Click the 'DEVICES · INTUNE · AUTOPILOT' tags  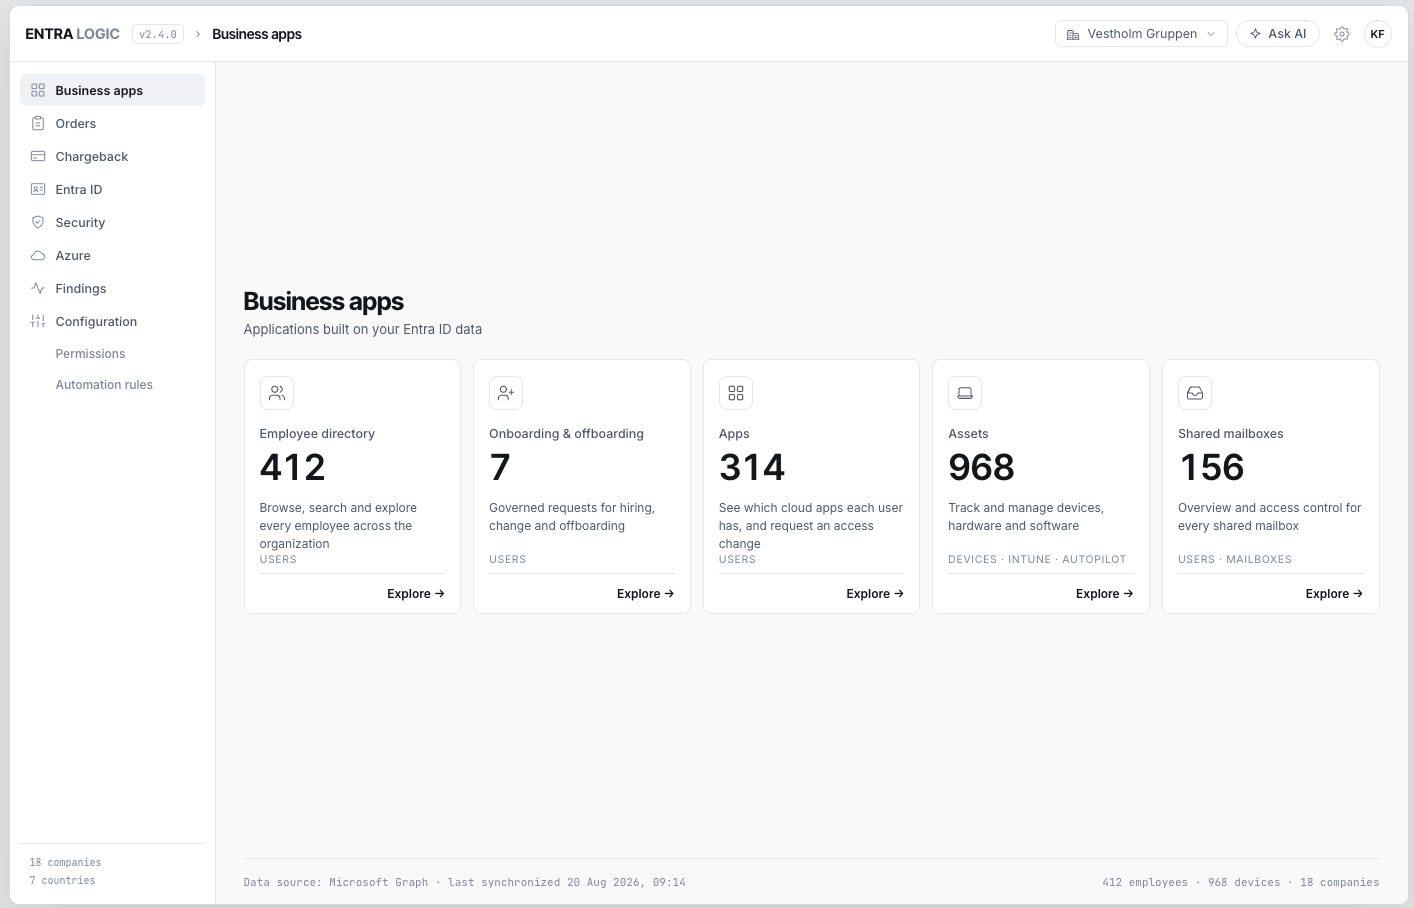(1037, 560)
